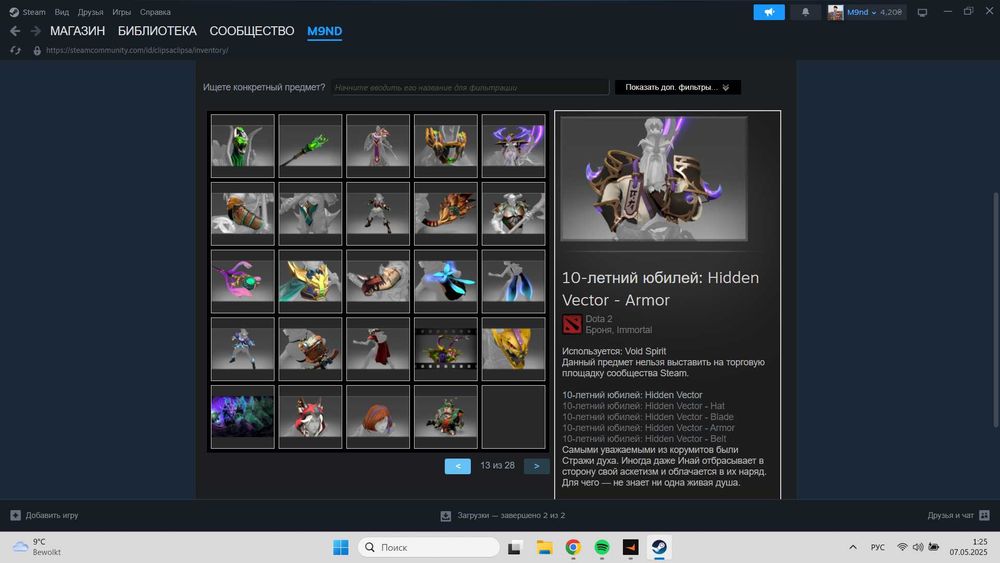Select the golden mask item thumbnail

point(513,349)
